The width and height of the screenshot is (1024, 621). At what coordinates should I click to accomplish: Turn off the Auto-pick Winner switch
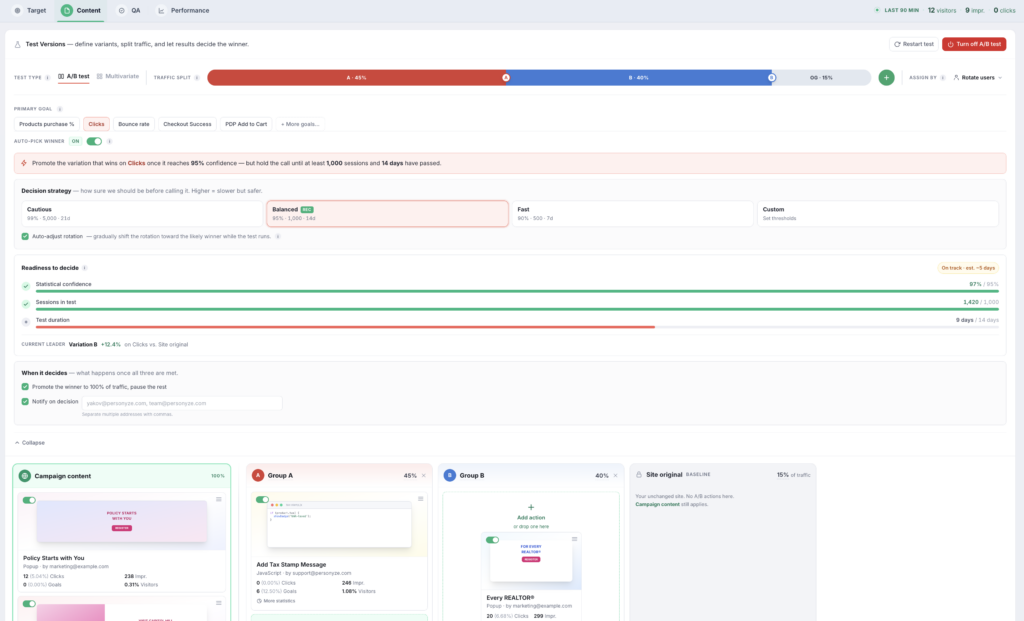[94, 141]
